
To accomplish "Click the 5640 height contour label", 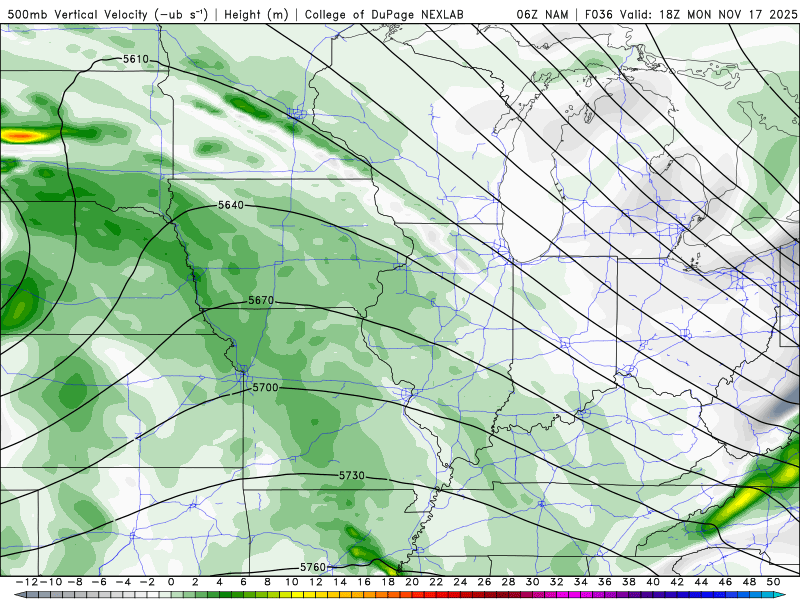I will [231, 205].
